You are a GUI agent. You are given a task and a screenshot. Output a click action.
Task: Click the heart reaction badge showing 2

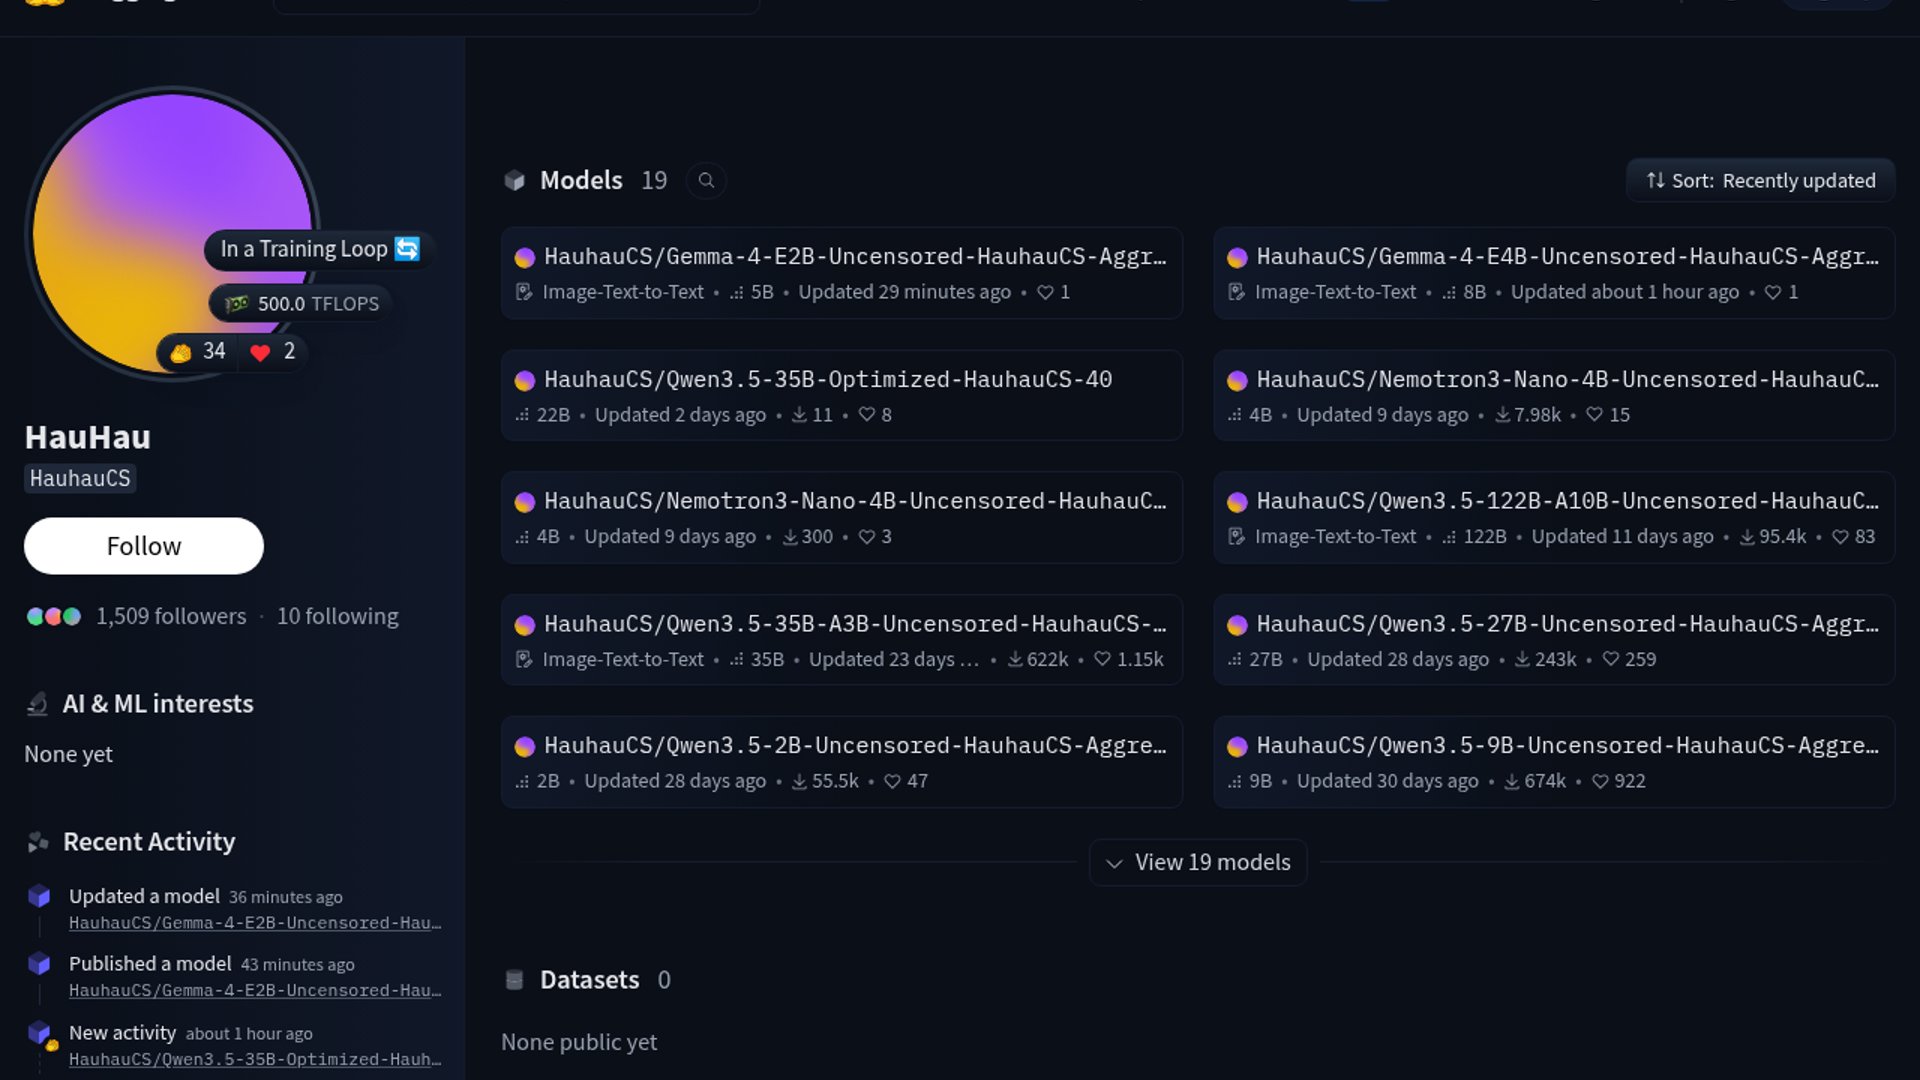tap(273, 352)
